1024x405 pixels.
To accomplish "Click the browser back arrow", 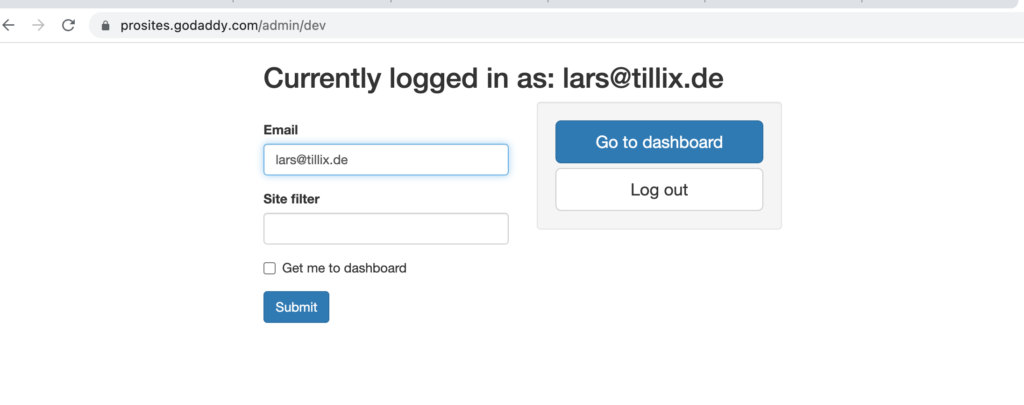I will pyautogui.click(x=9, y=26).
